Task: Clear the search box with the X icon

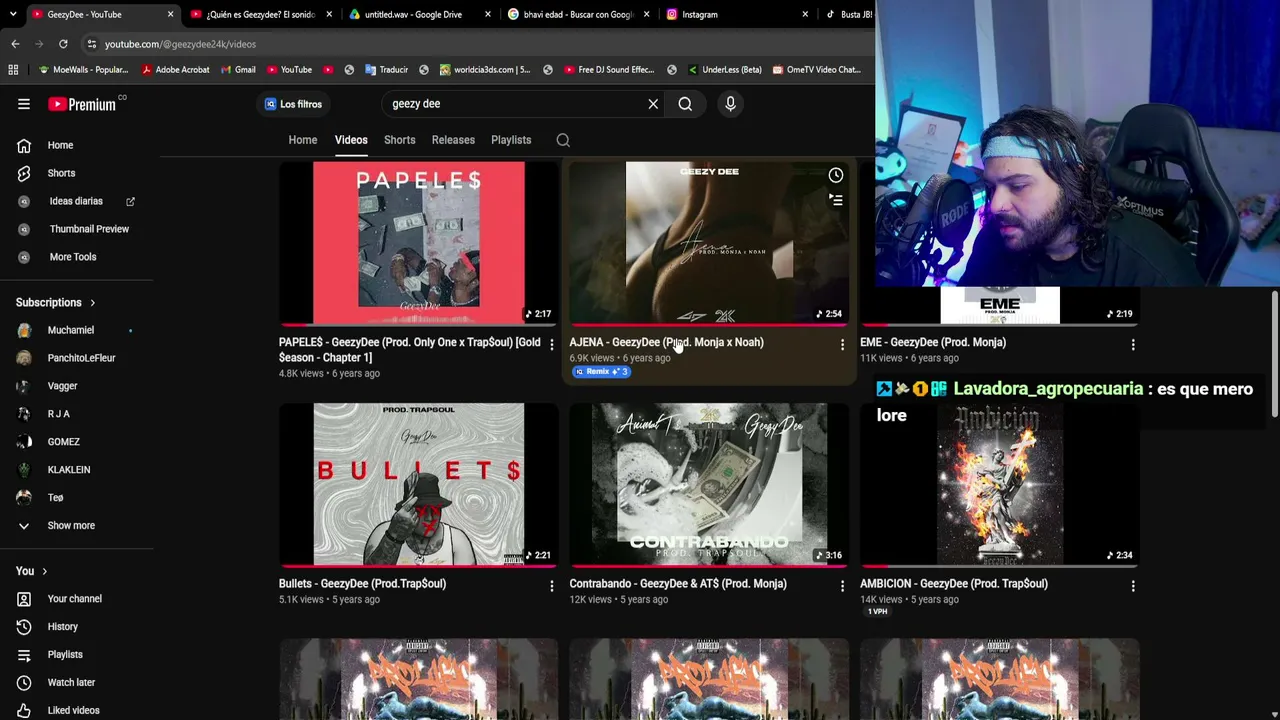Action: click(653, 104)
